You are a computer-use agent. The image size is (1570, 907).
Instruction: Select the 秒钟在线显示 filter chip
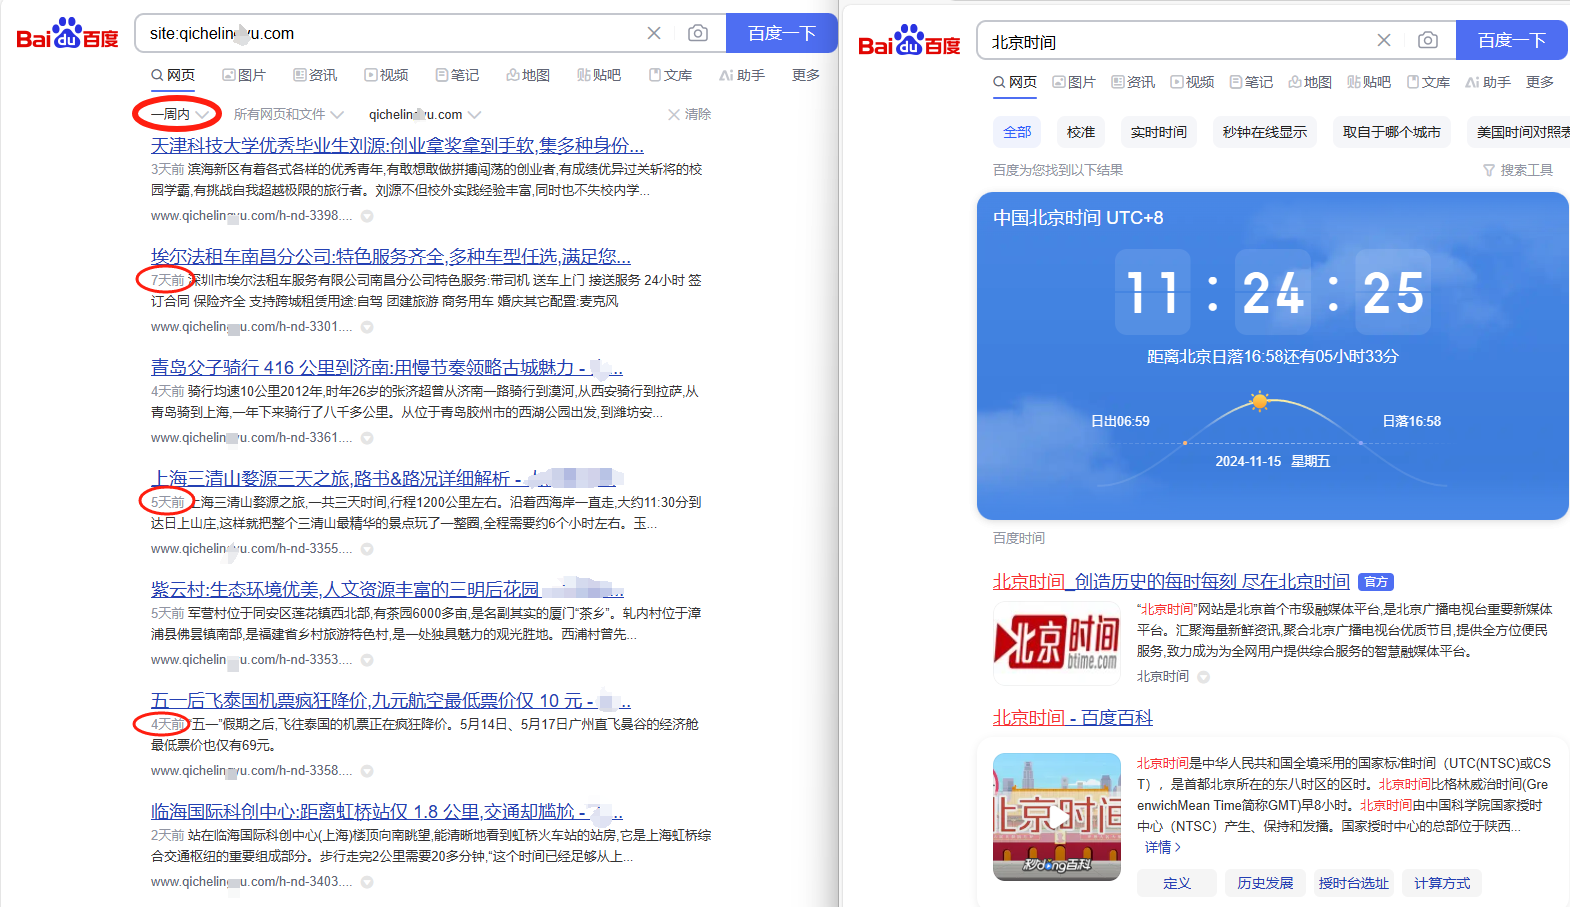click(x=1265, y=132)
